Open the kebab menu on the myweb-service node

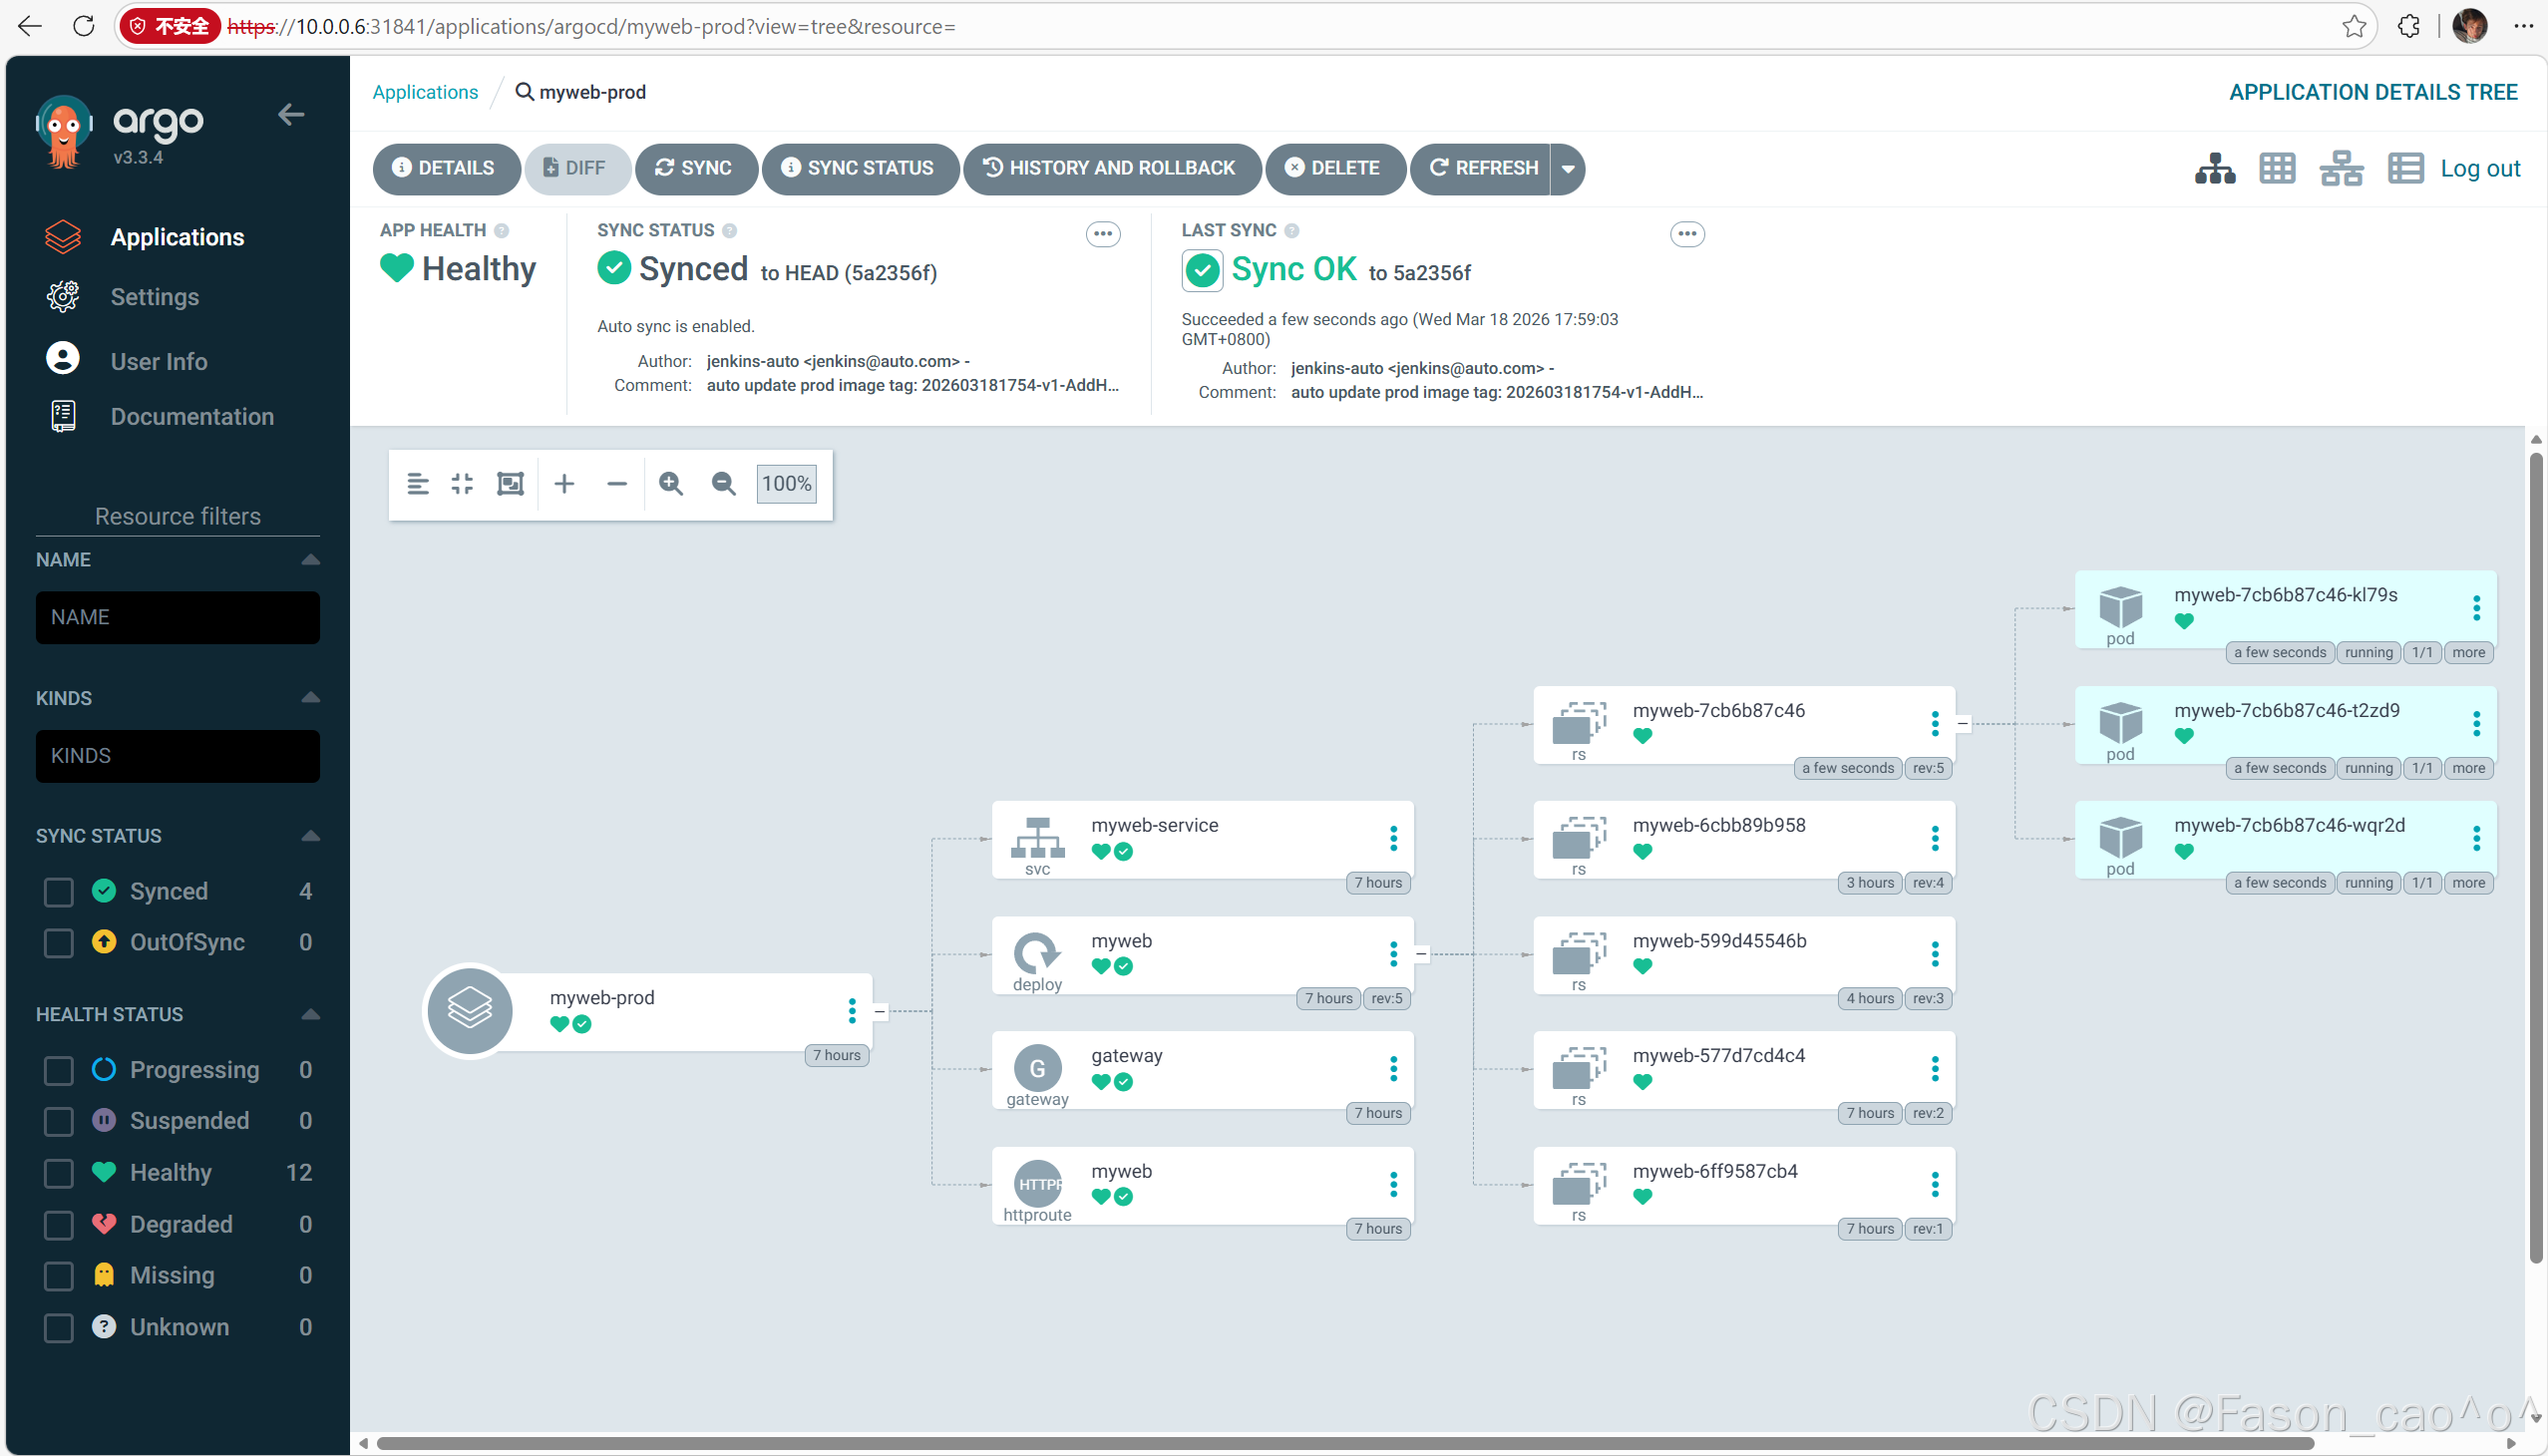pos(1393,839)
